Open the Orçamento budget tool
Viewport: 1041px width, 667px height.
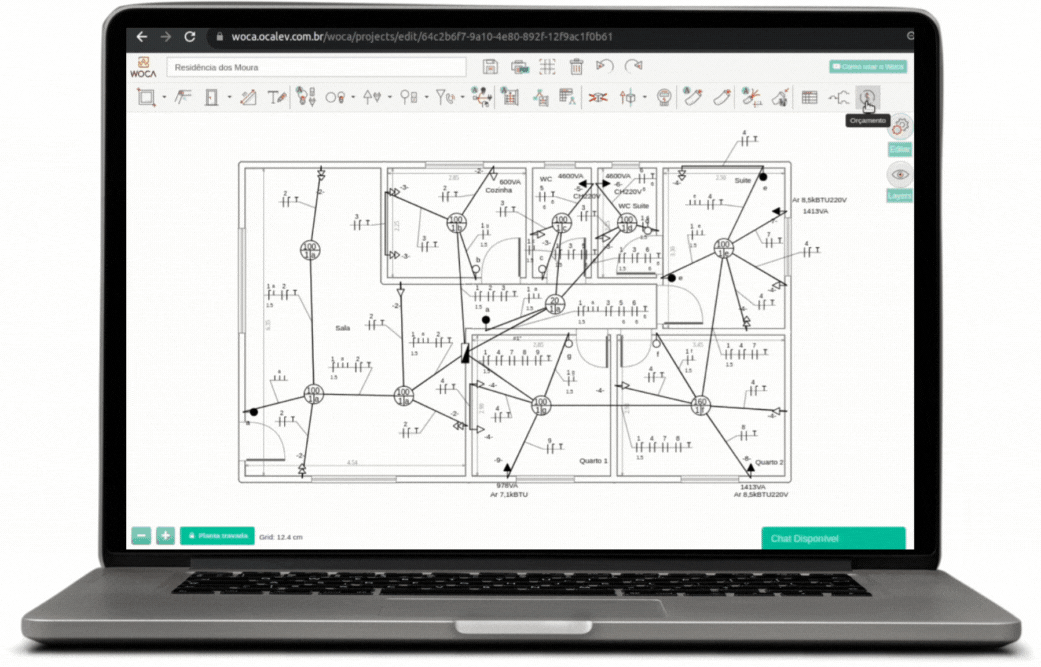[x=868, y=98]
